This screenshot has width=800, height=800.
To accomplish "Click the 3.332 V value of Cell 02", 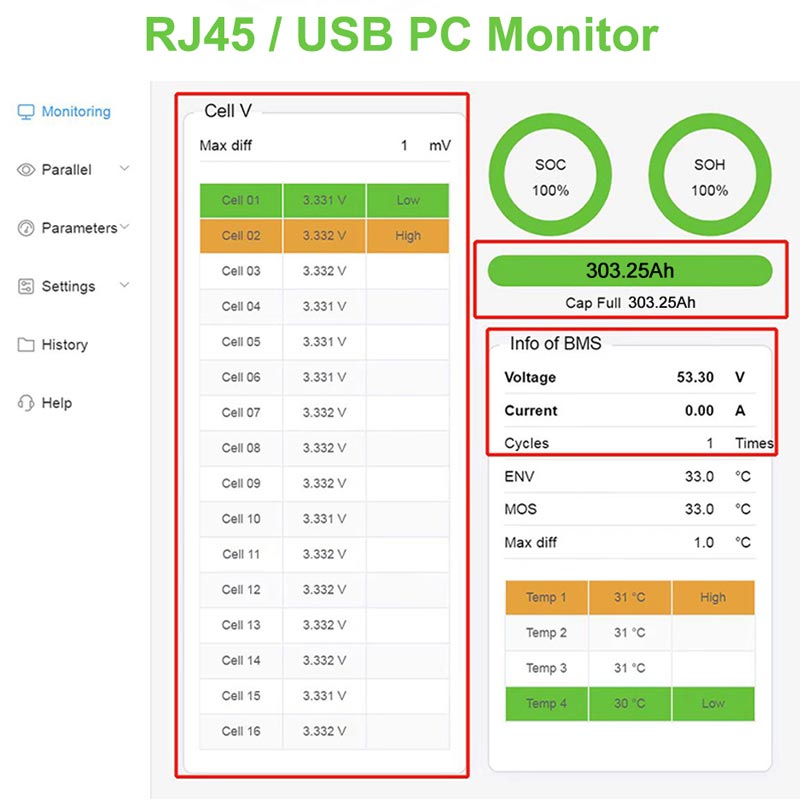I will tap(324, 236).
